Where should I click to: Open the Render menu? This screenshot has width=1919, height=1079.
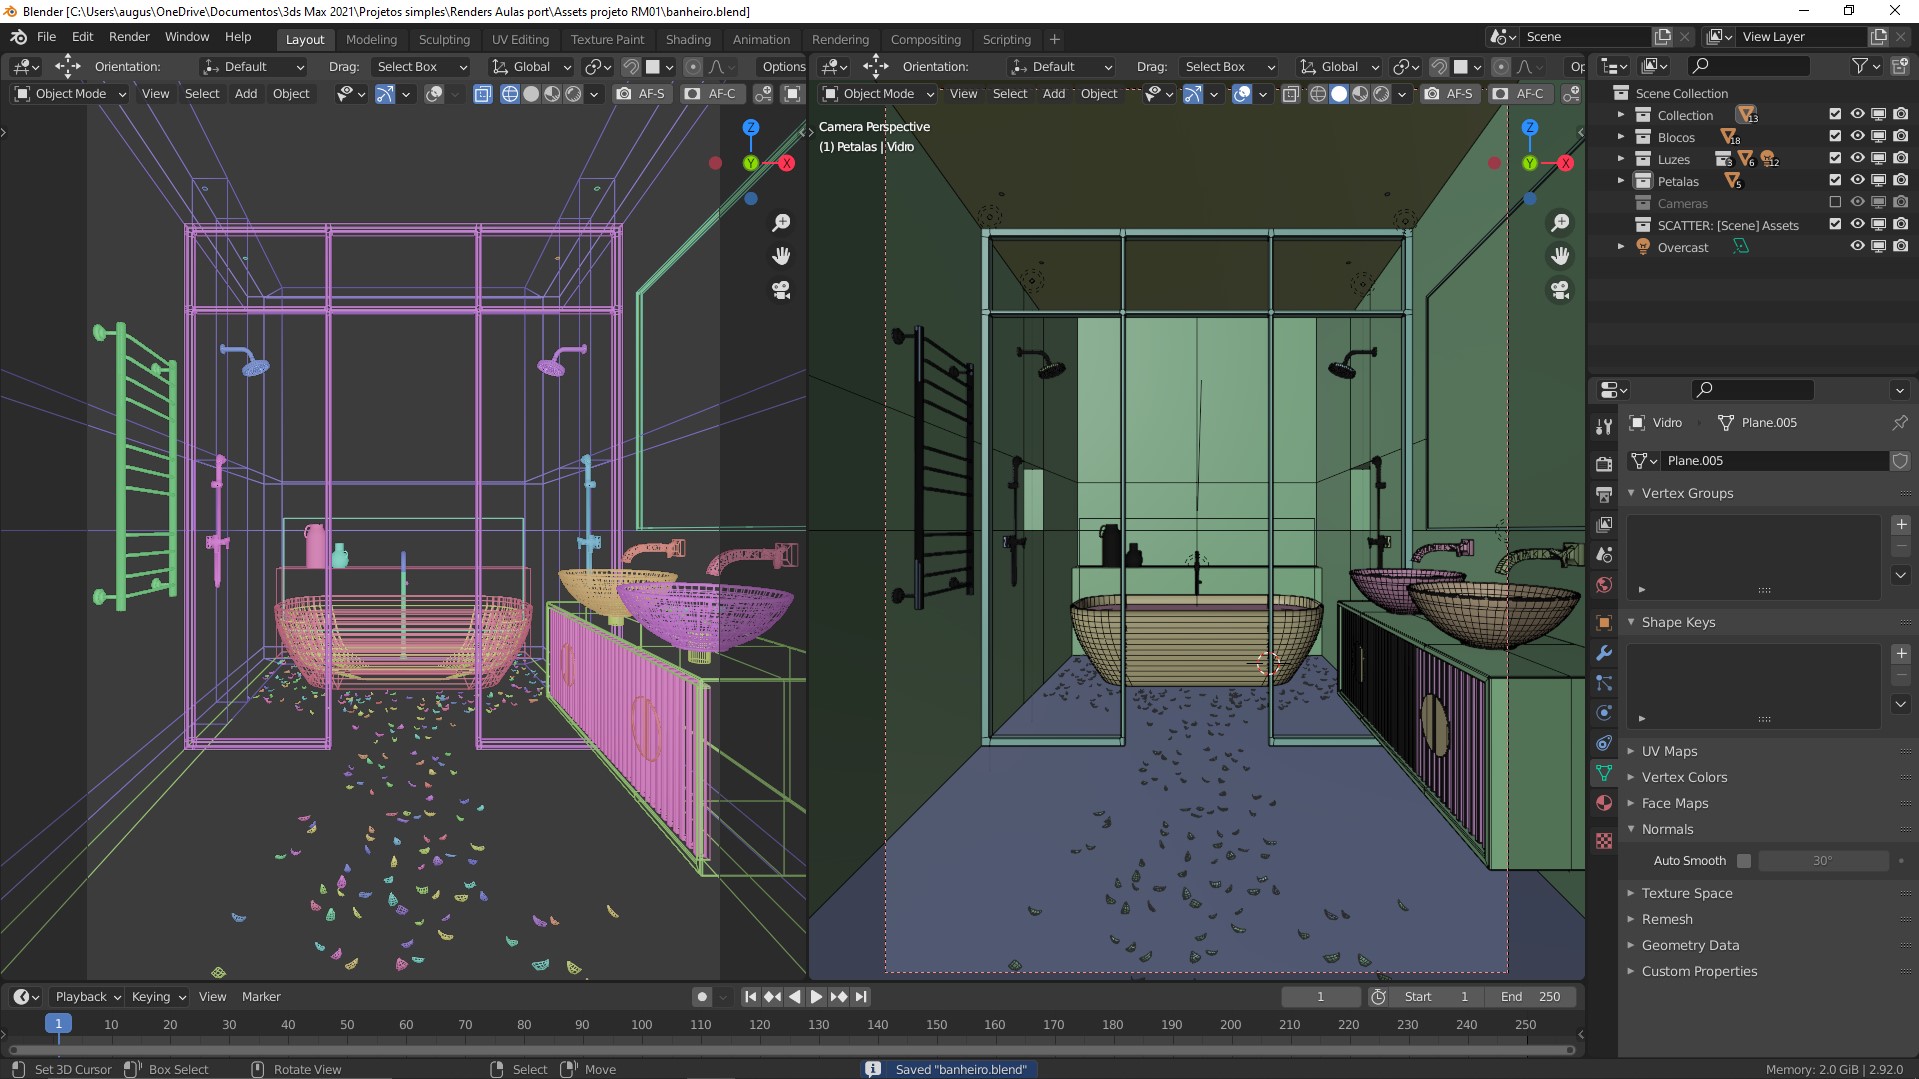pyautogui.click(x=129, y=36)
